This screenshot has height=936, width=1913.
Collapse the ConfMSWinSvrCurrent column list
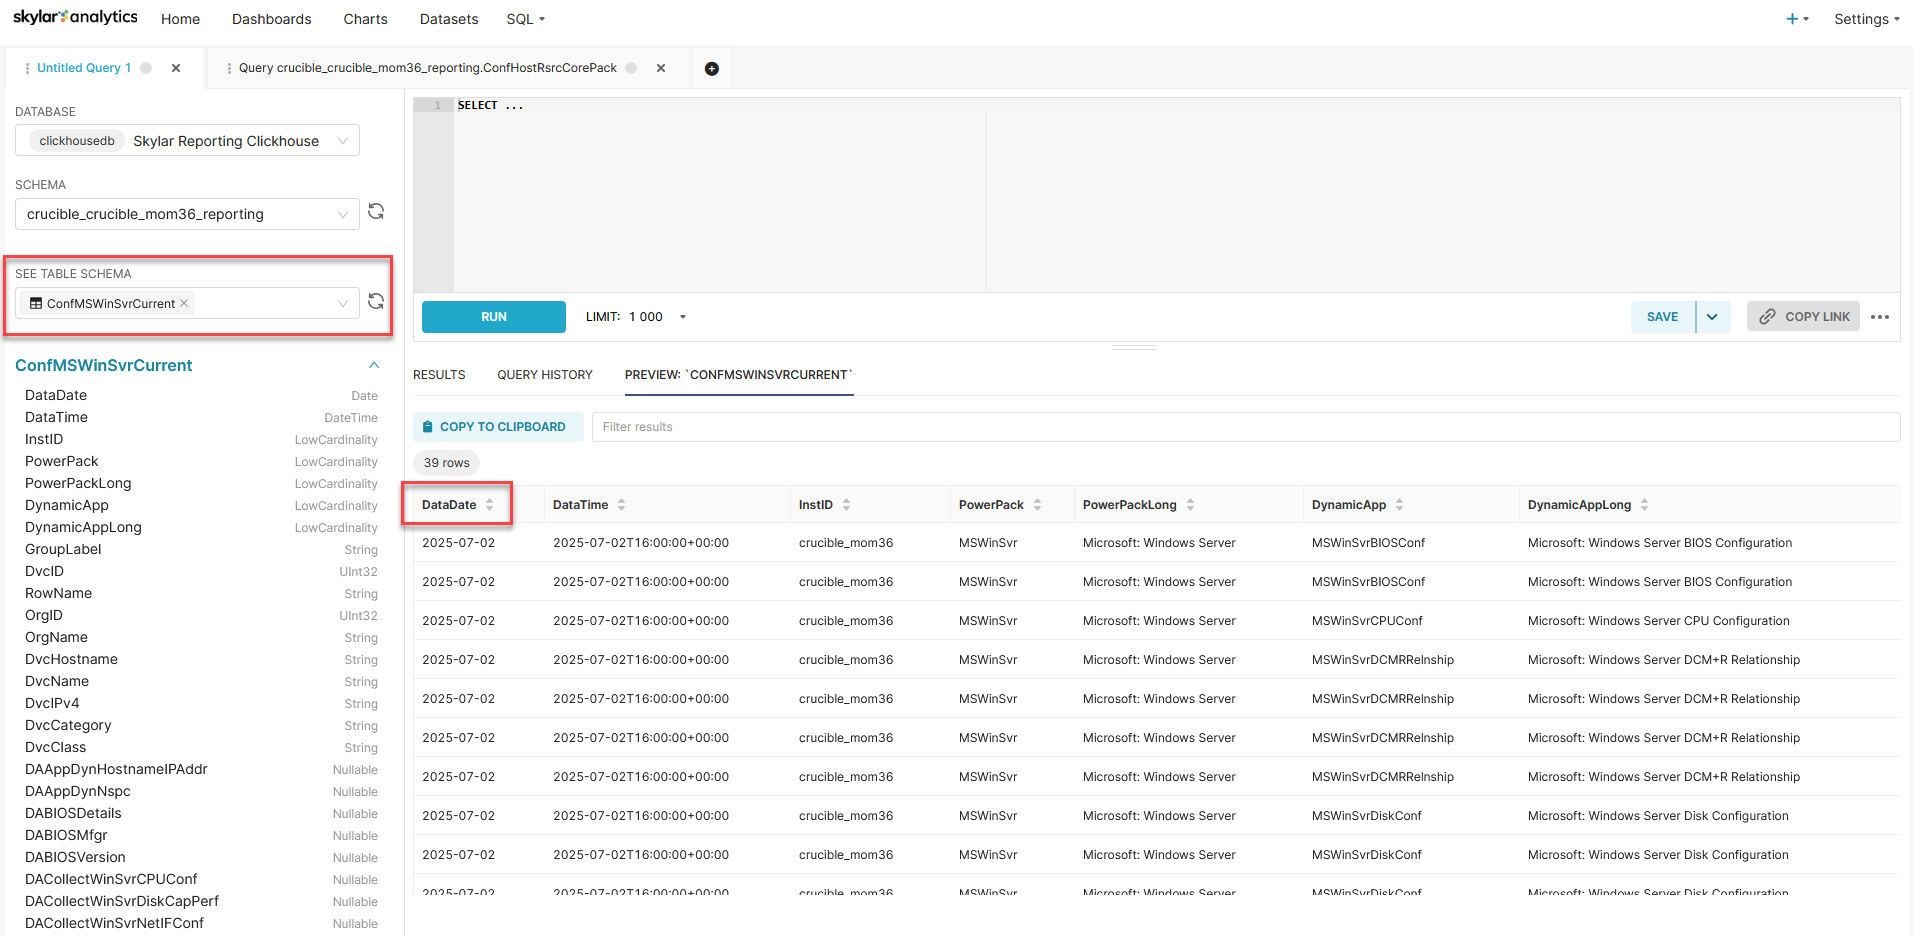(x=374, y=365)
